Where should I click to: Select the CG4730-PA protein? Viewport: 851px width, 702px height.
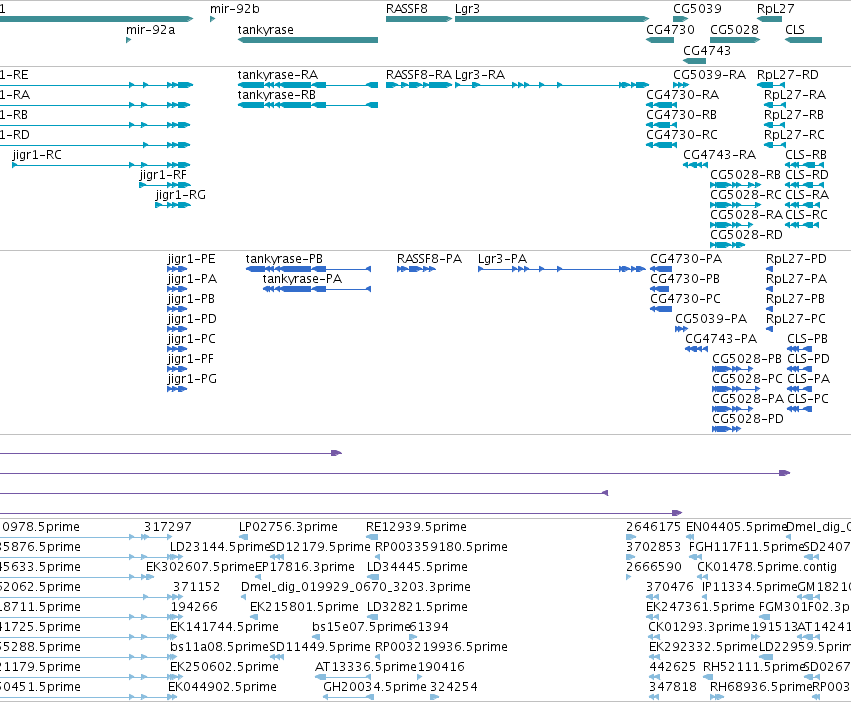(x=661, y=269)
